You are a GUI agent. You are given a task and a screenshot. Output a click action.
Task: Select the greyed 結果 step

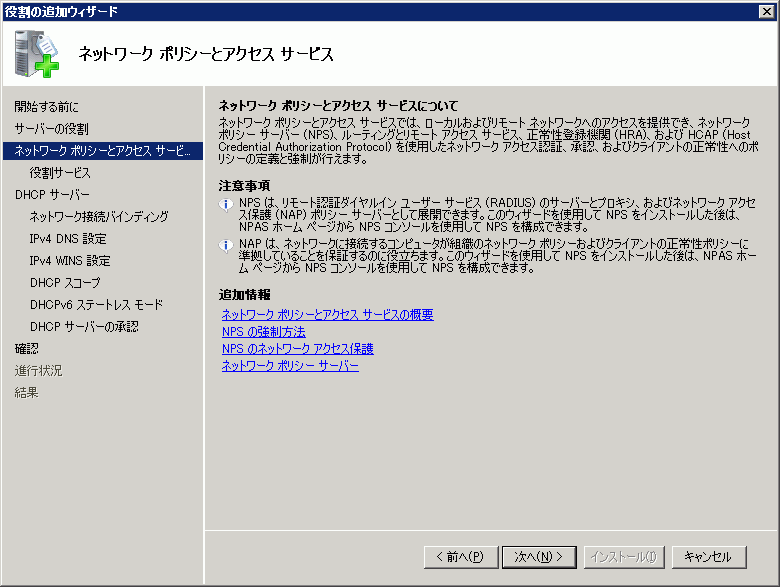(26, 392)
